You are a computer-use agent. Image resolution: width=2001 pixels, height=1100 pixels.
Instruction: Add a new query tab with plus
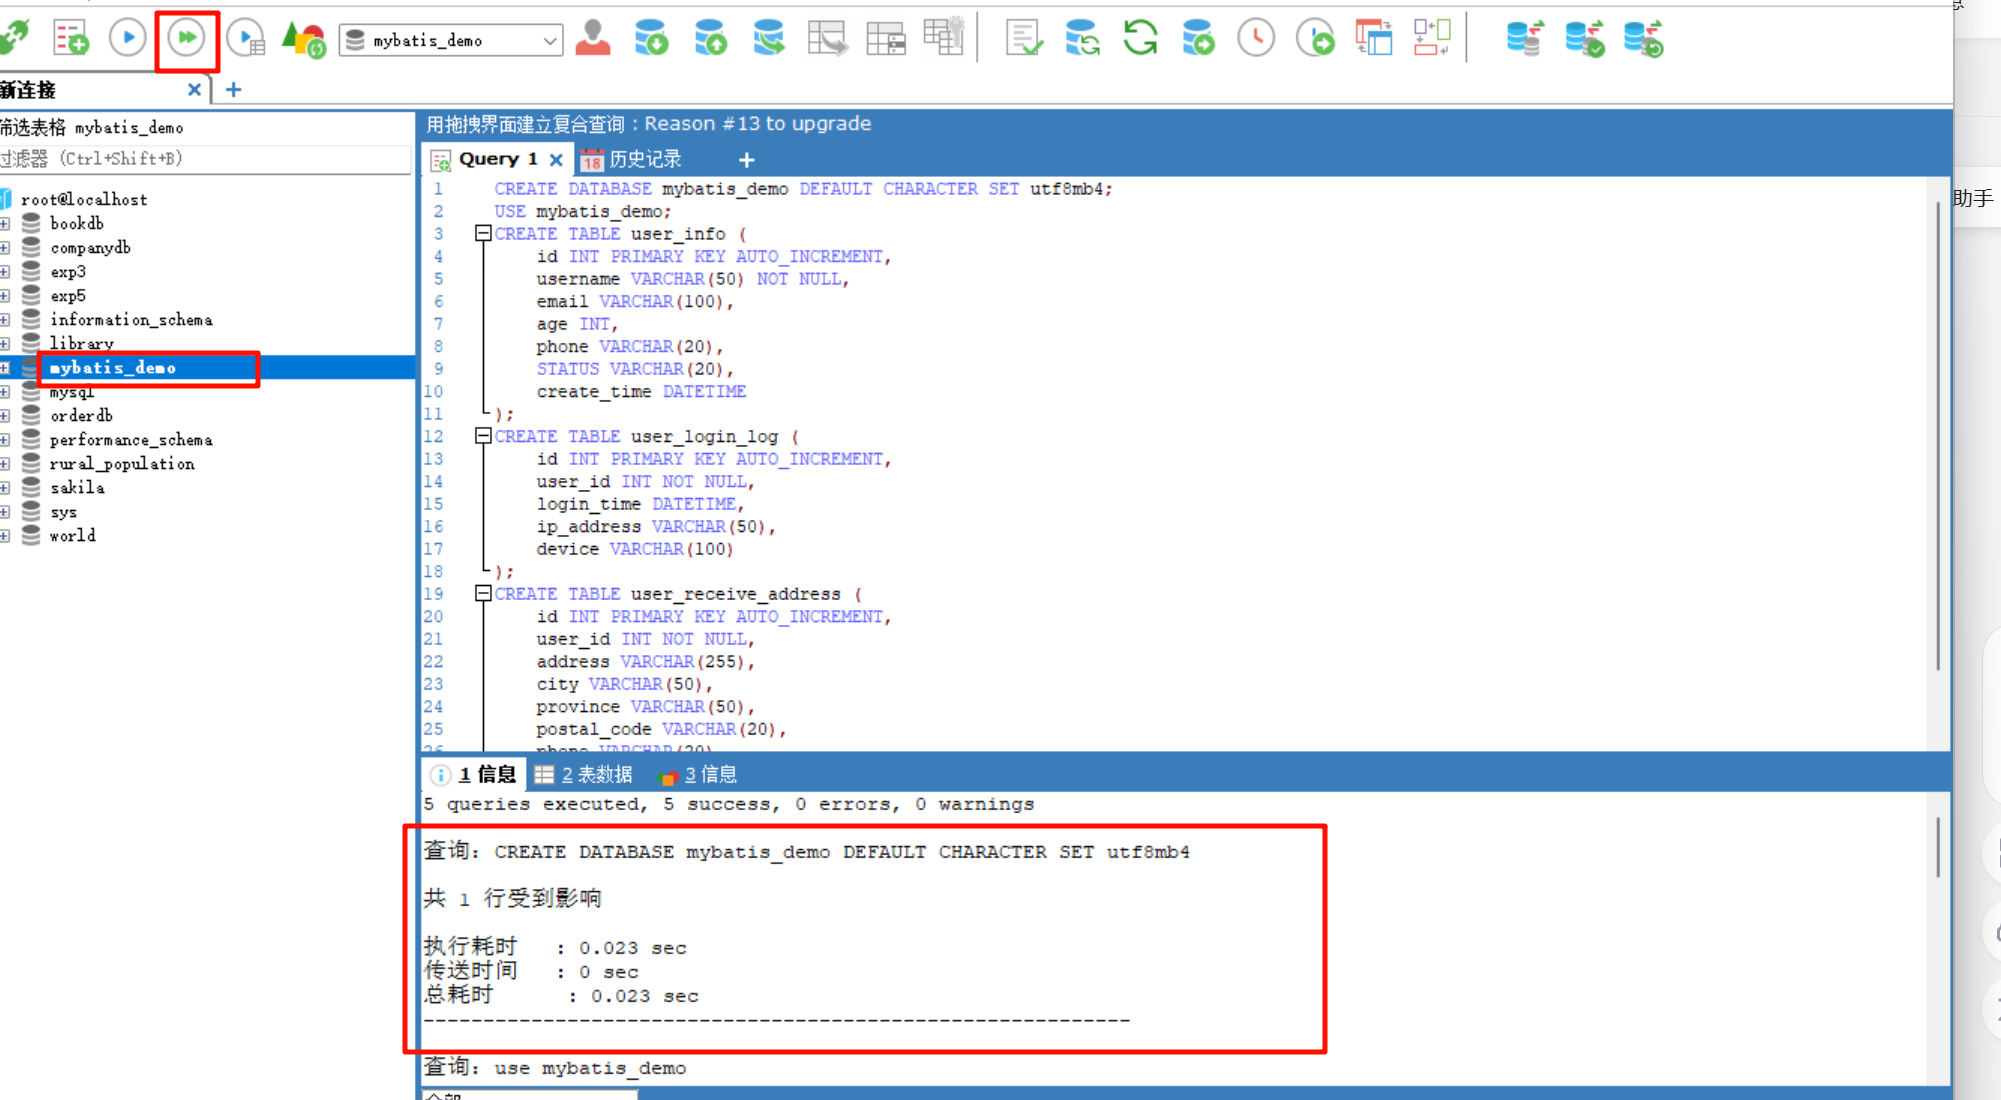click(x=746, y=159)
